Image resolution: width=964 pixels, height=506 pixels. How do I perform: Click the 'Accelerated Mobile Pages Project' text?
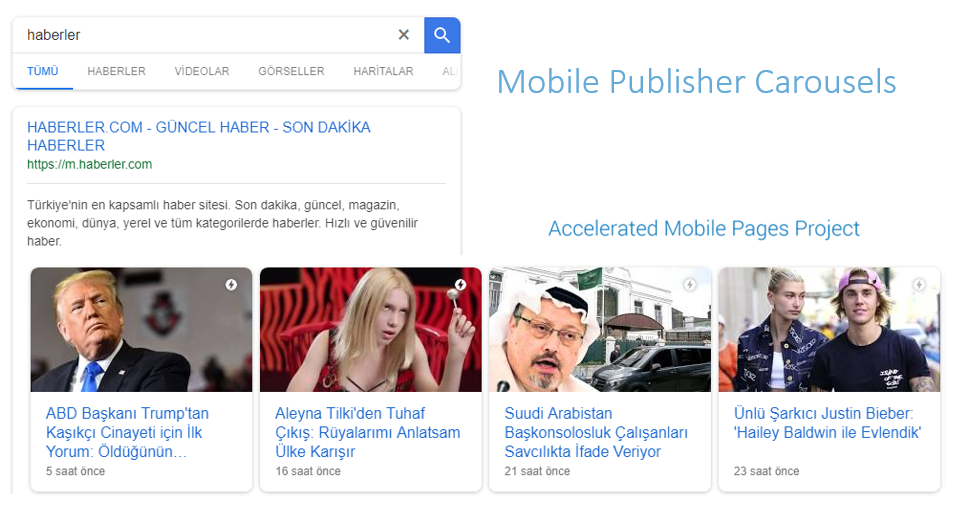pyautogui.click(x=704, y=229)
